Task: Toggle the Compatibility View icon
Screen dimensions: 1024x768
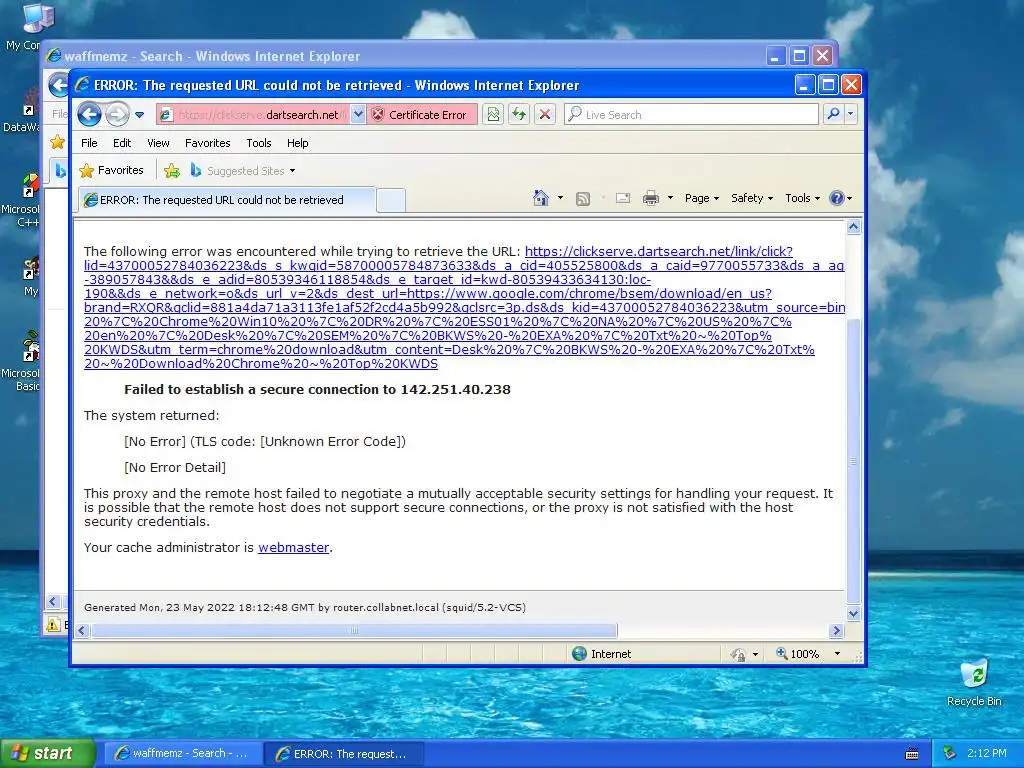Action: (x=493, y=115)
